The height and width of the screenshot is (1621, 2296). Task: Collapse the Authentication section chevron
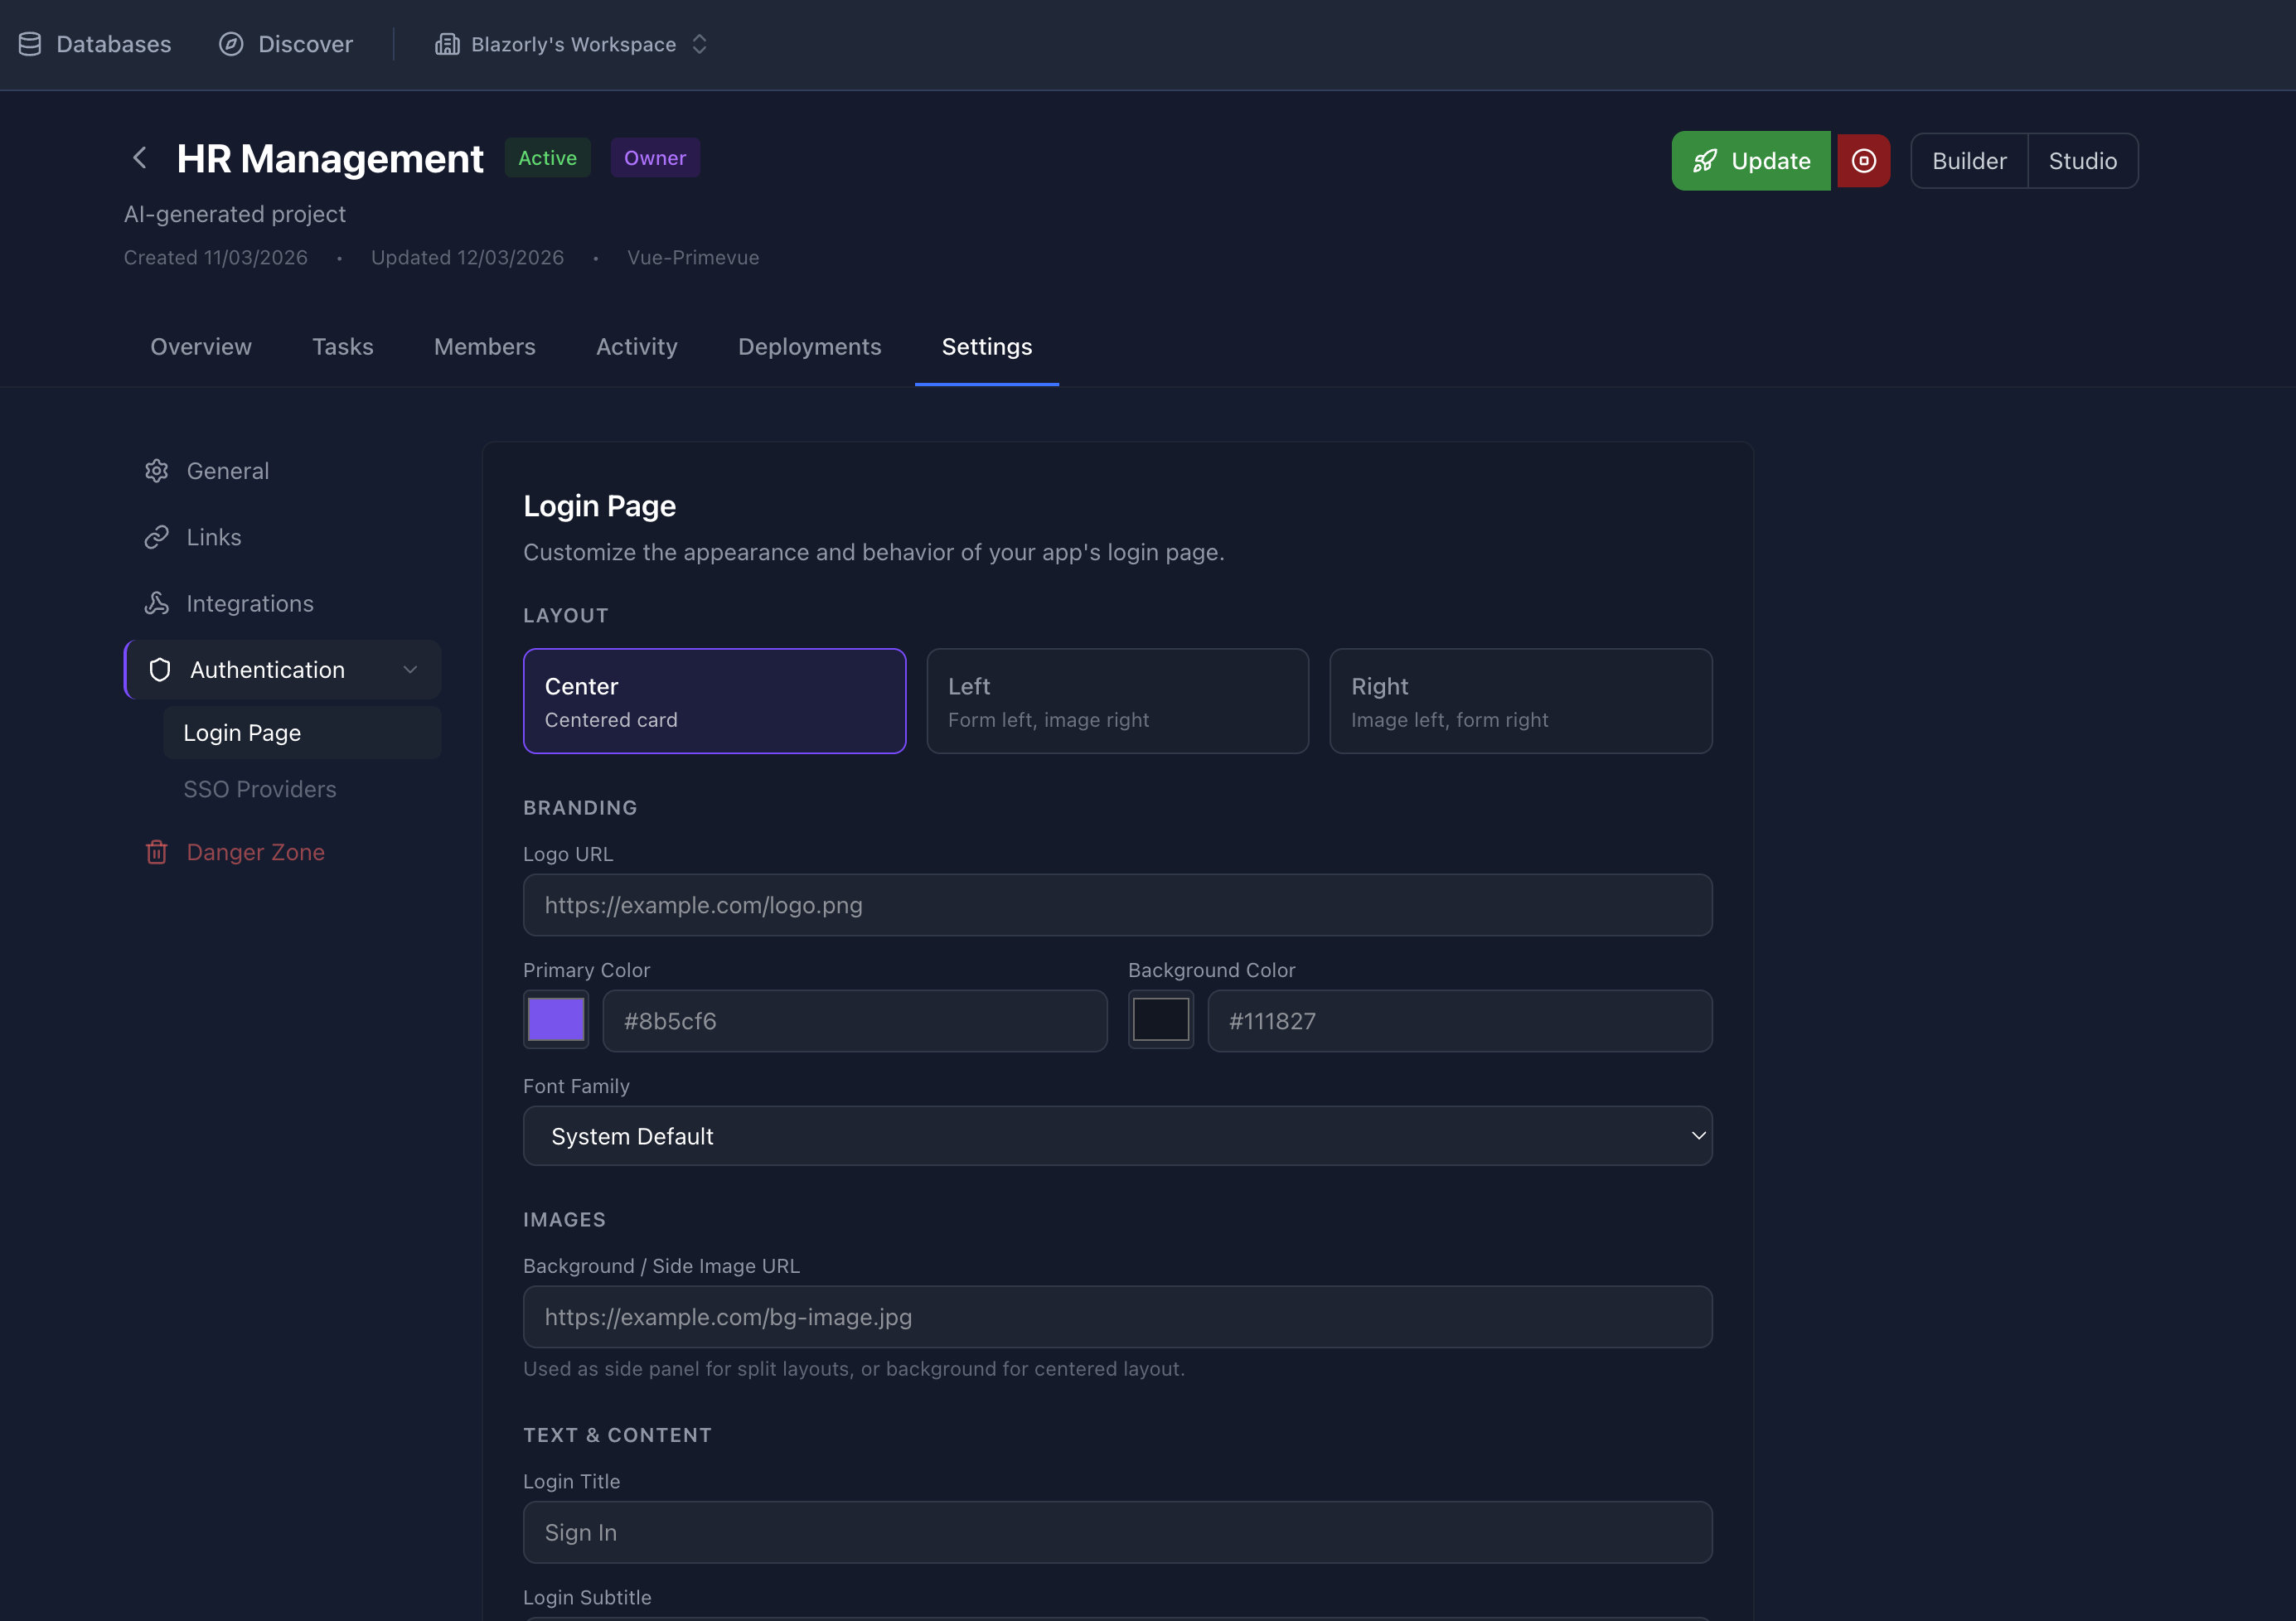click(x=410, y=670)
